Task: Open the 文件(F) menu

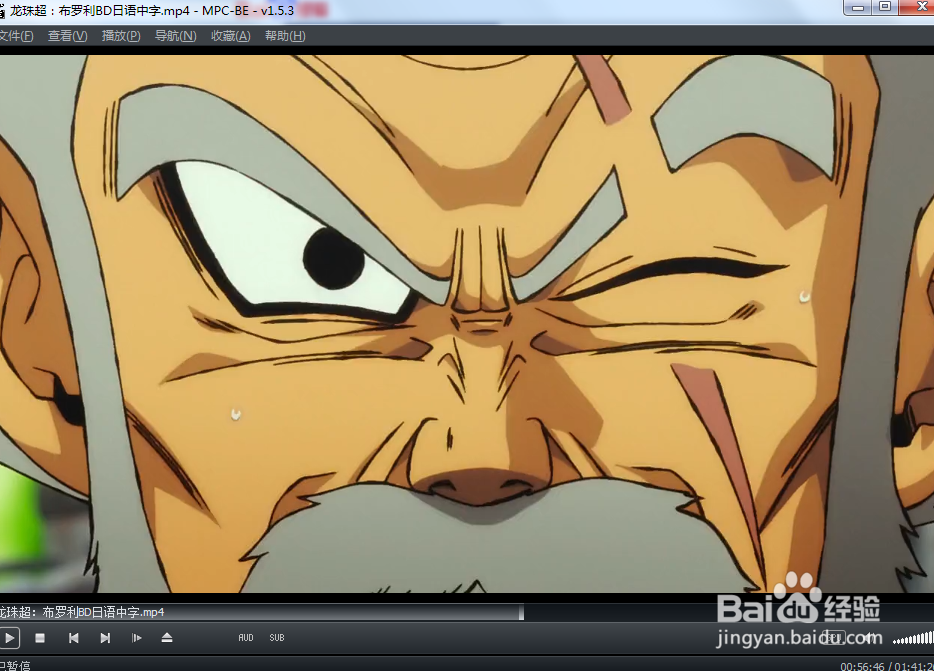Action: (x=16, y=36)
